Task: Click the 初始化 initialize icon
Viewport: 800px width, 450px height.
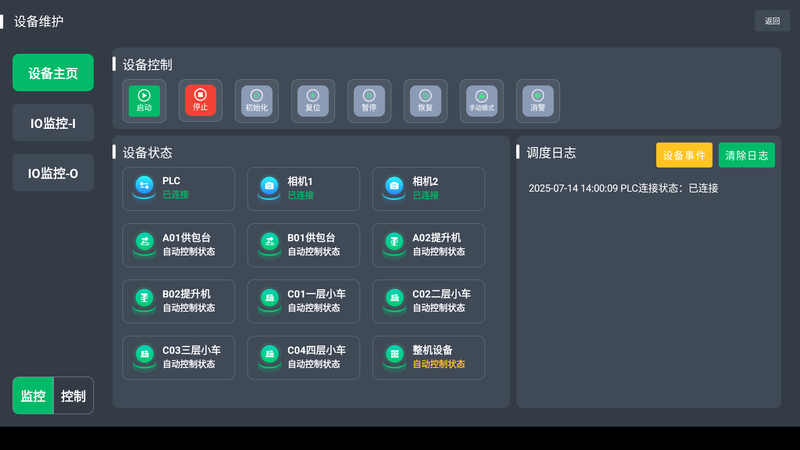Action: click(257, 101)
